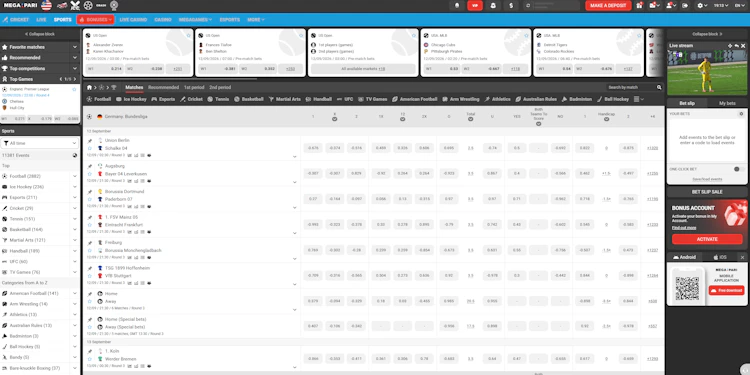Open All available markets for US Open games
The width and height of the screenshot is (750, 375).
tap(363, 69)
